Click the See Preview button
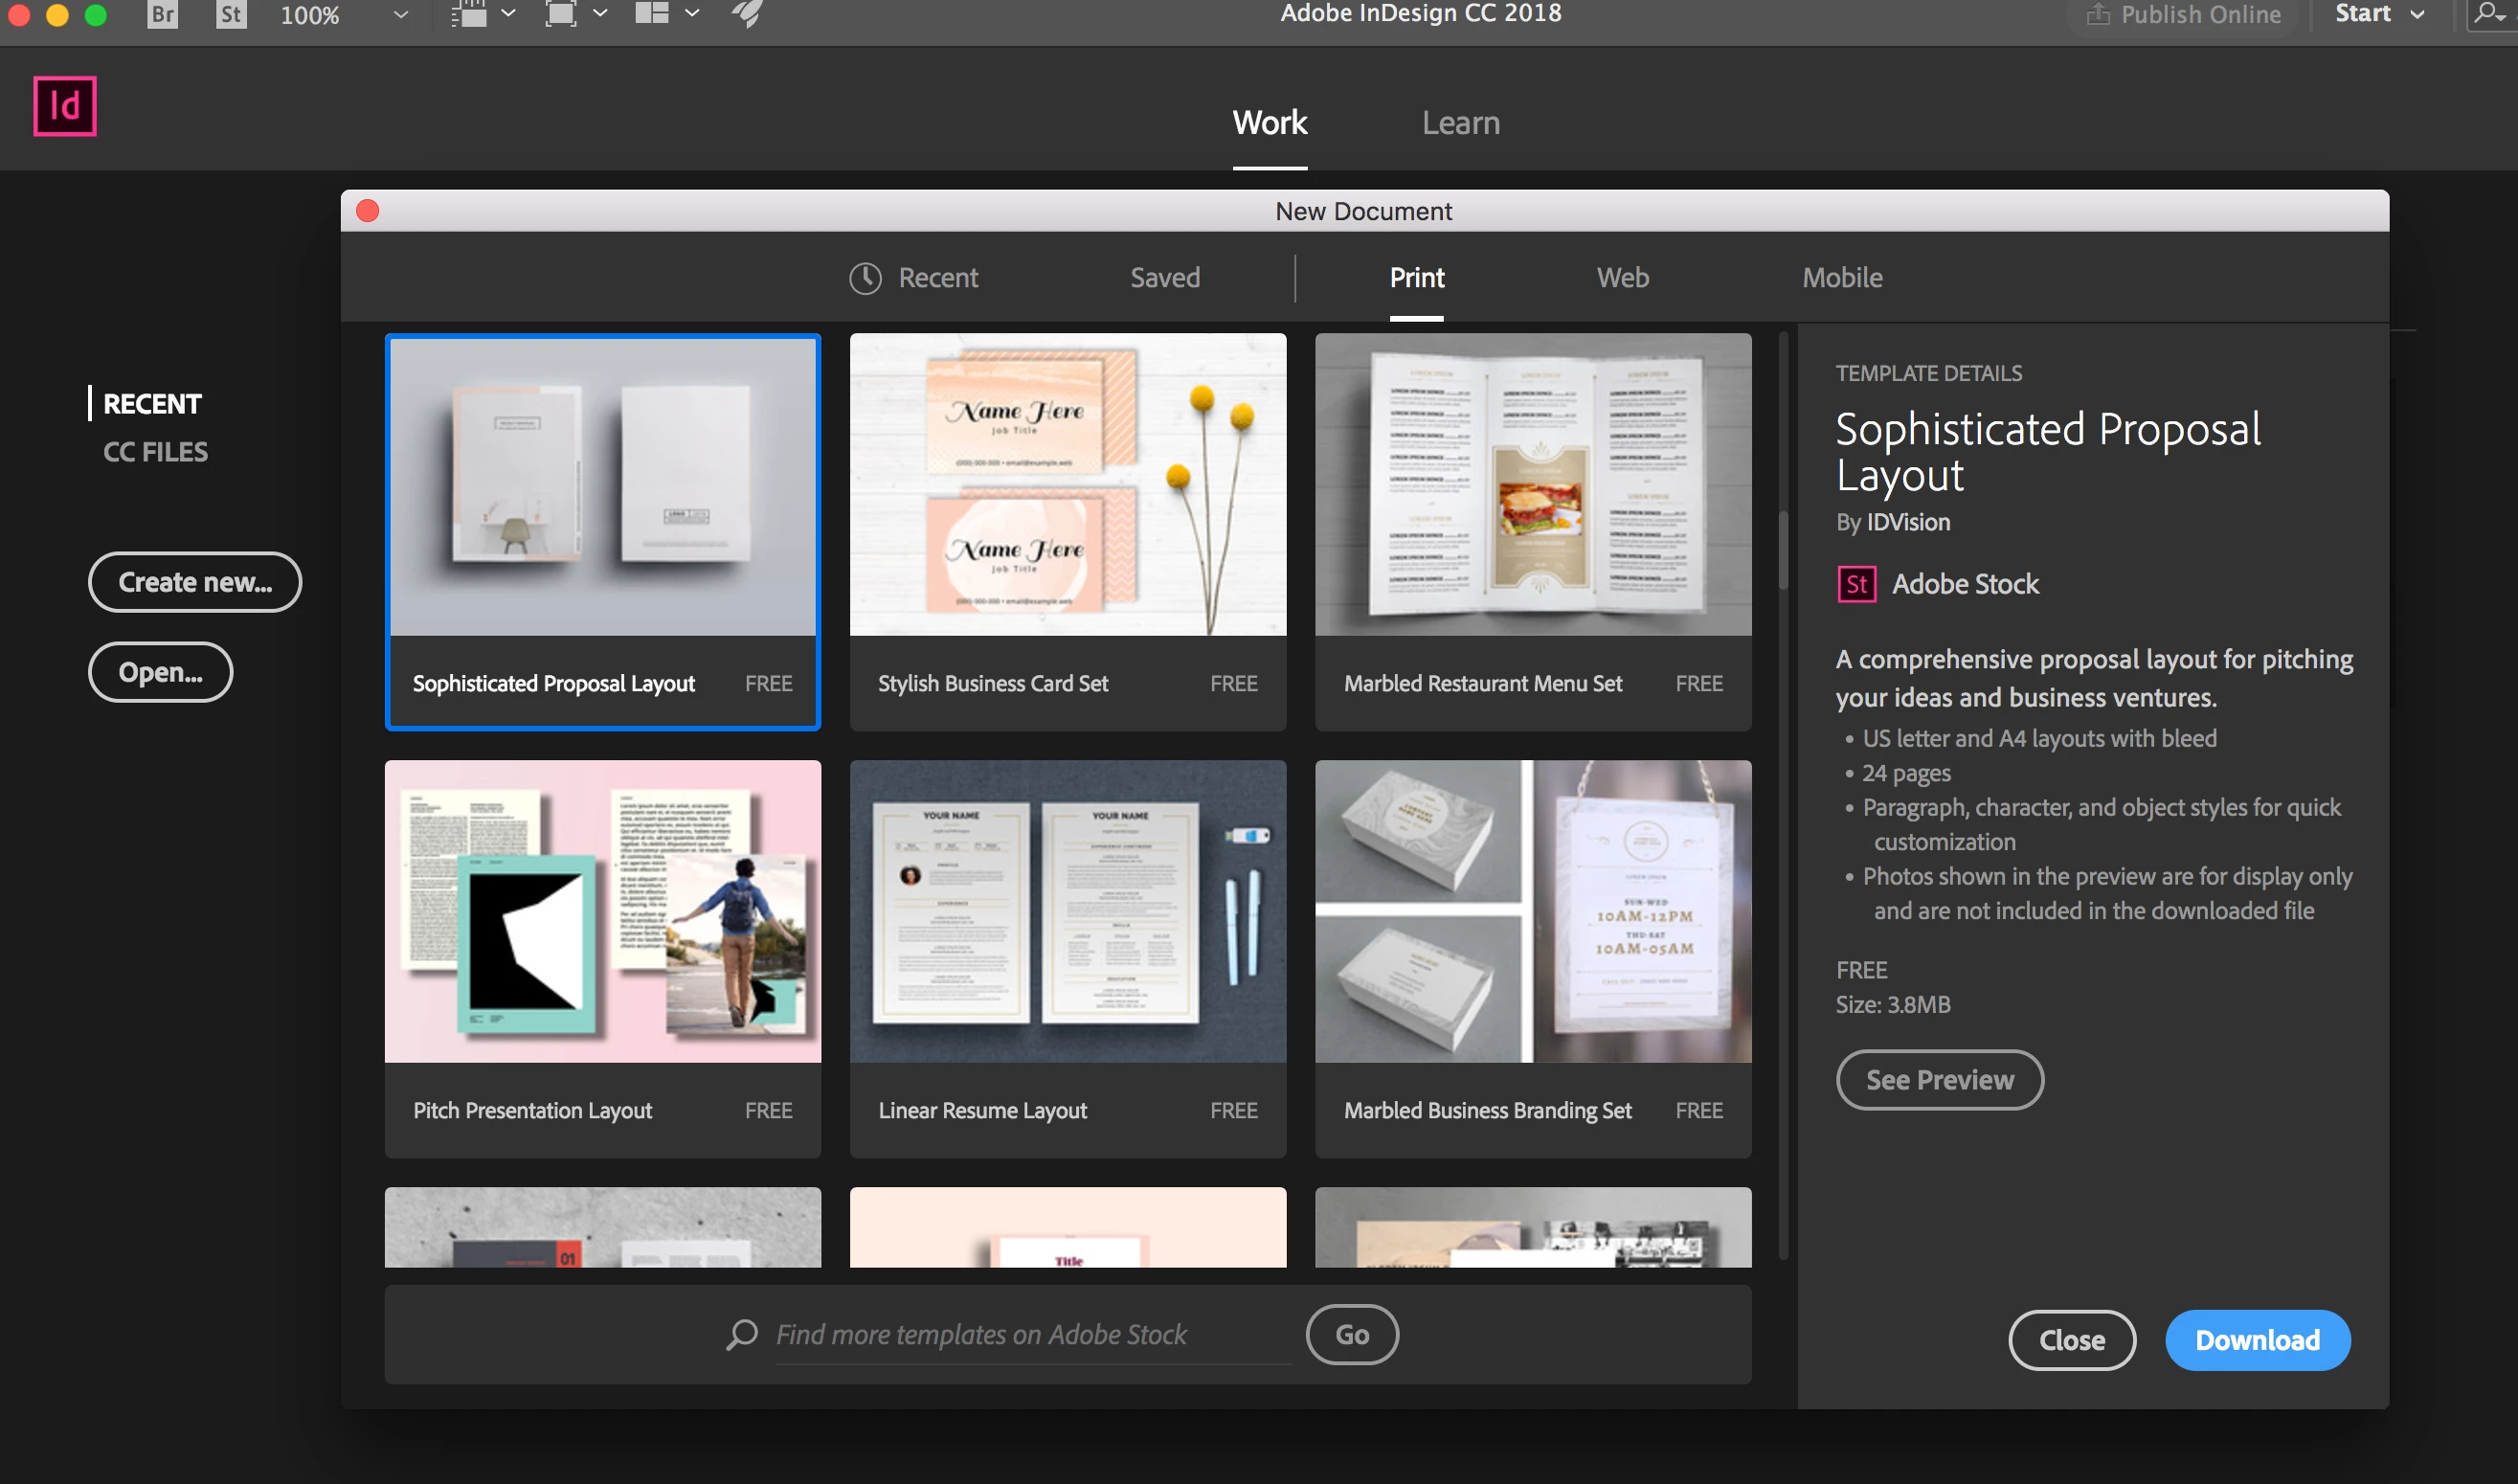Screen dimensions: 2518x1484 tap(1939, 1080)
